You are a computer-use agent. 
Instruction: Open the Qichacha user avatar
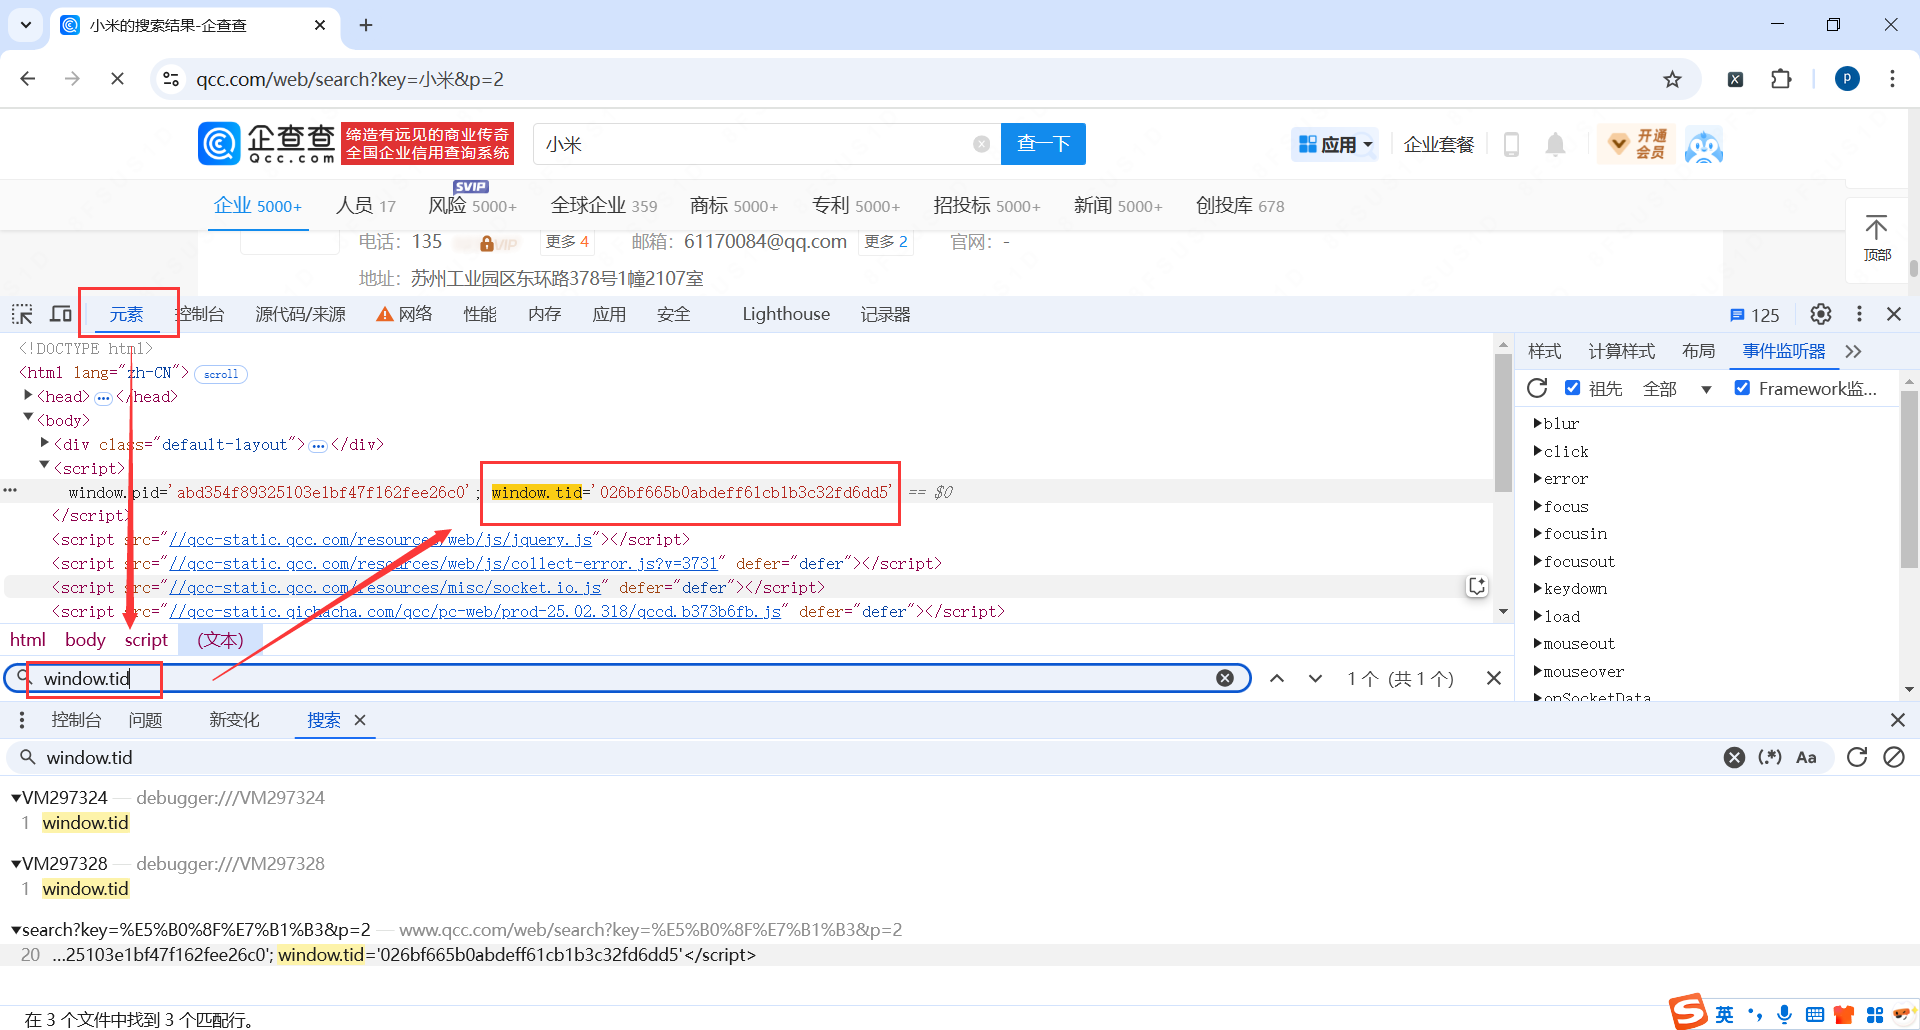click(x=1704, y=145)
